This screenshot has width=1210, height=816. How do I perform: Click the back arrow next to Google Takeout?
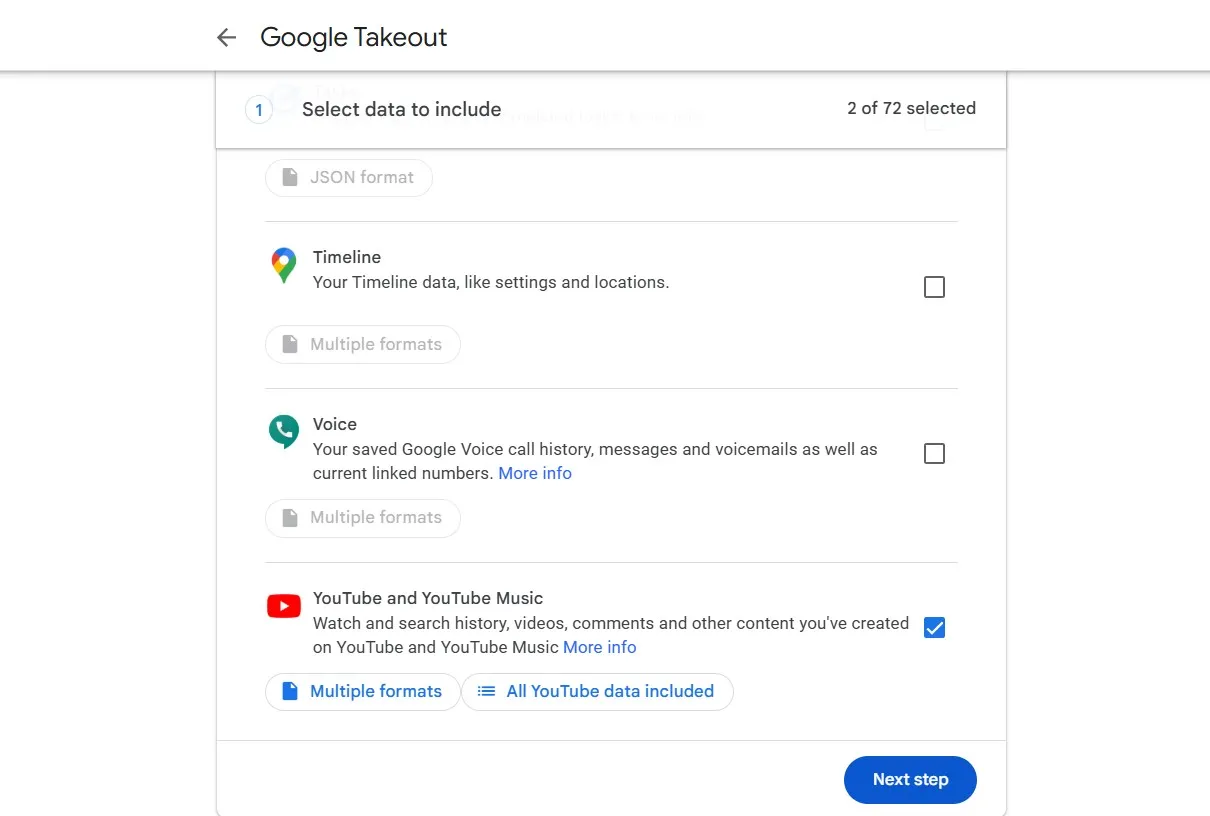[226, 37]
